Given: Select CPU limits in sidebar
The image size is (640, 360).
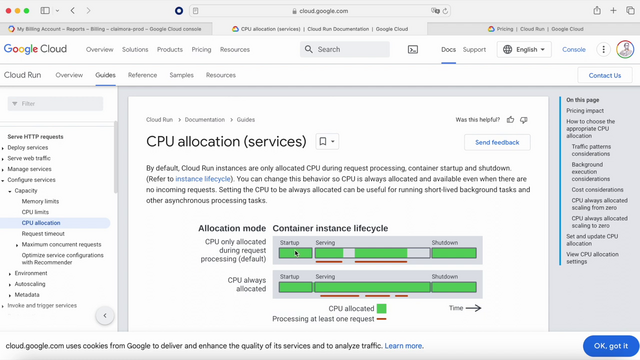Looking at the screenshot, I should pyautogui.click(x=35, y=212).
